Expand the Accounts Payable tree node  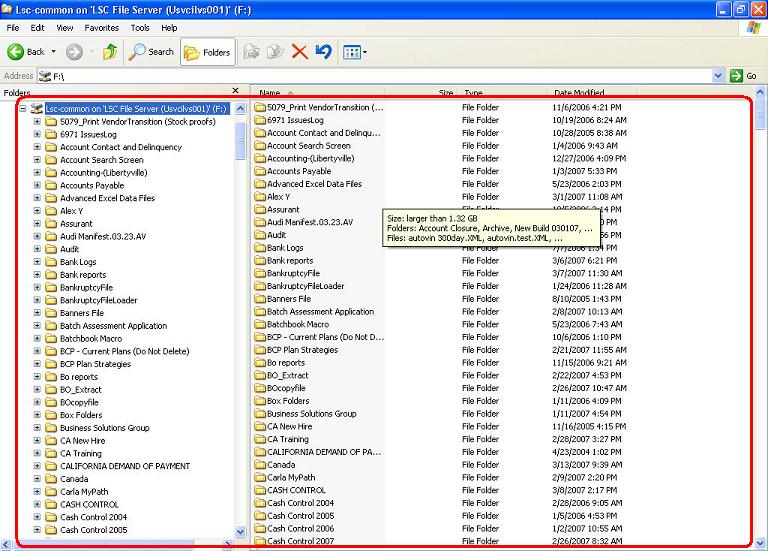(x=37, y=185)
